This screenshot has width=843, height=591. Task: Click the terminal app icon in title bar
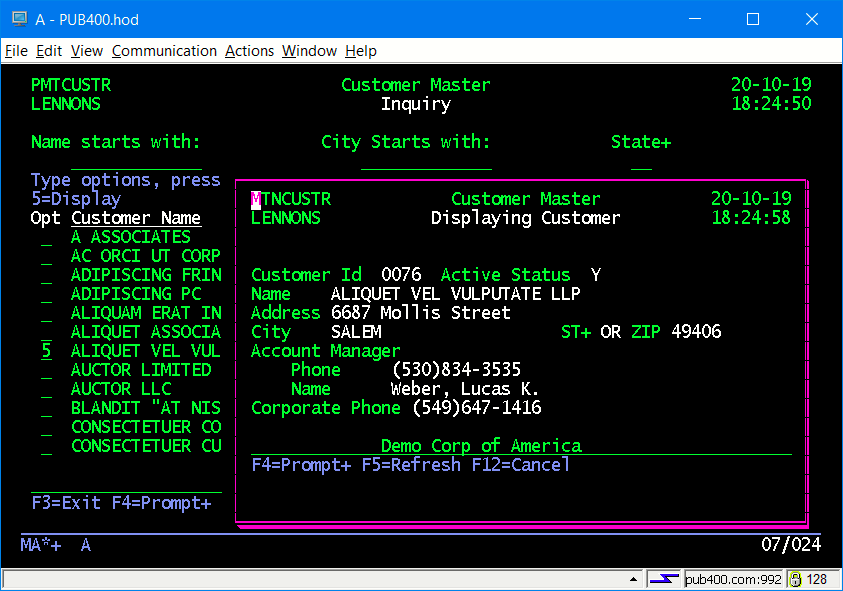[19, 19]
